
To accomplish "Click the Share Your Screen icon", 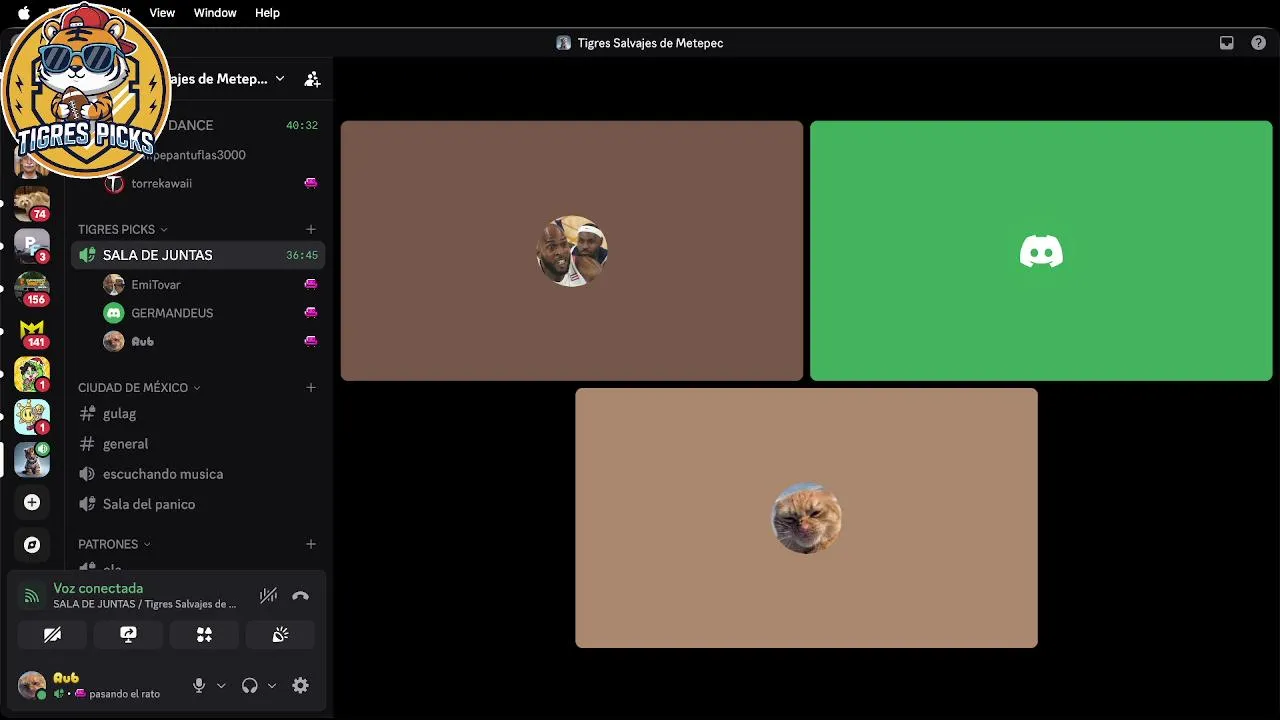I will [x=128, y=634].
